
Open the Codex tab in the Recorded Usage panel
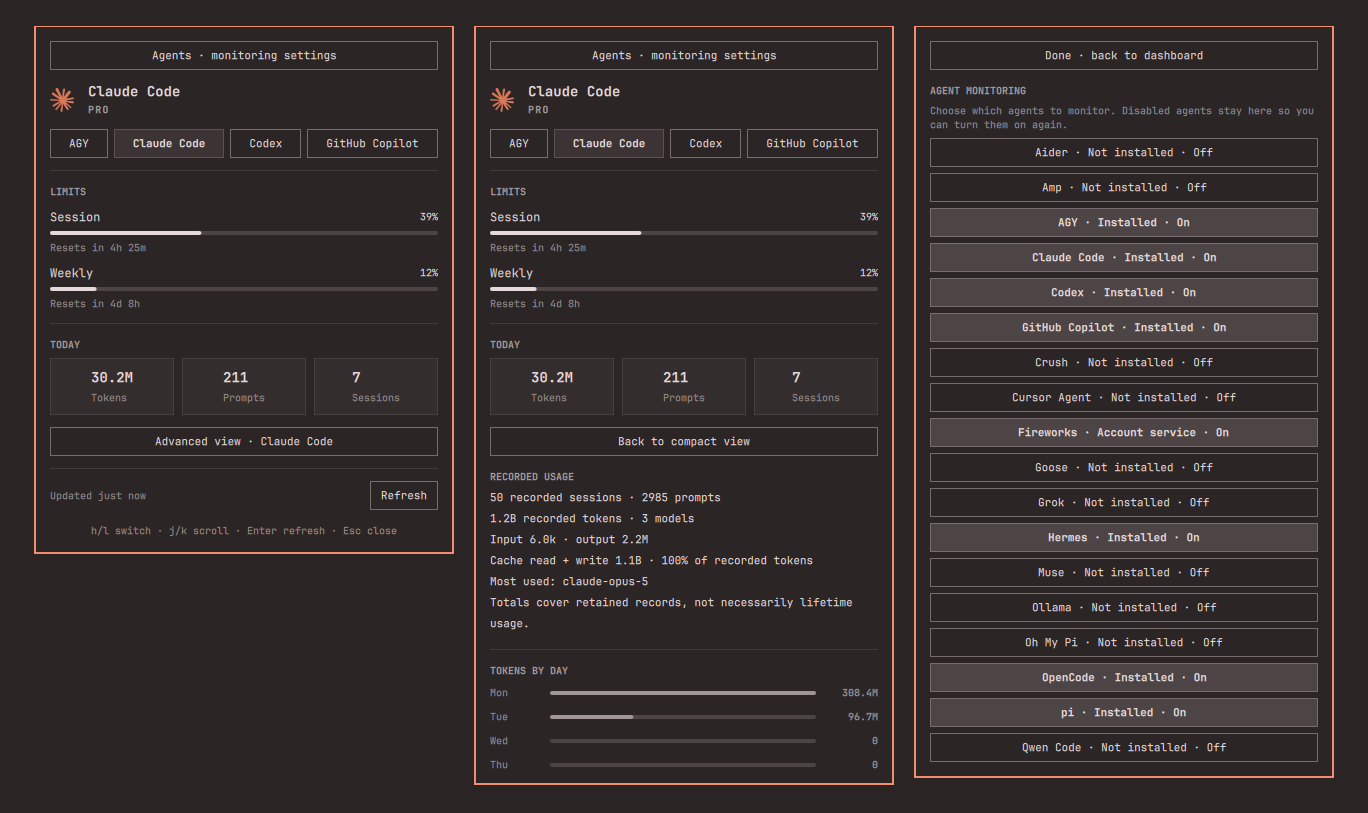(706, 144)
